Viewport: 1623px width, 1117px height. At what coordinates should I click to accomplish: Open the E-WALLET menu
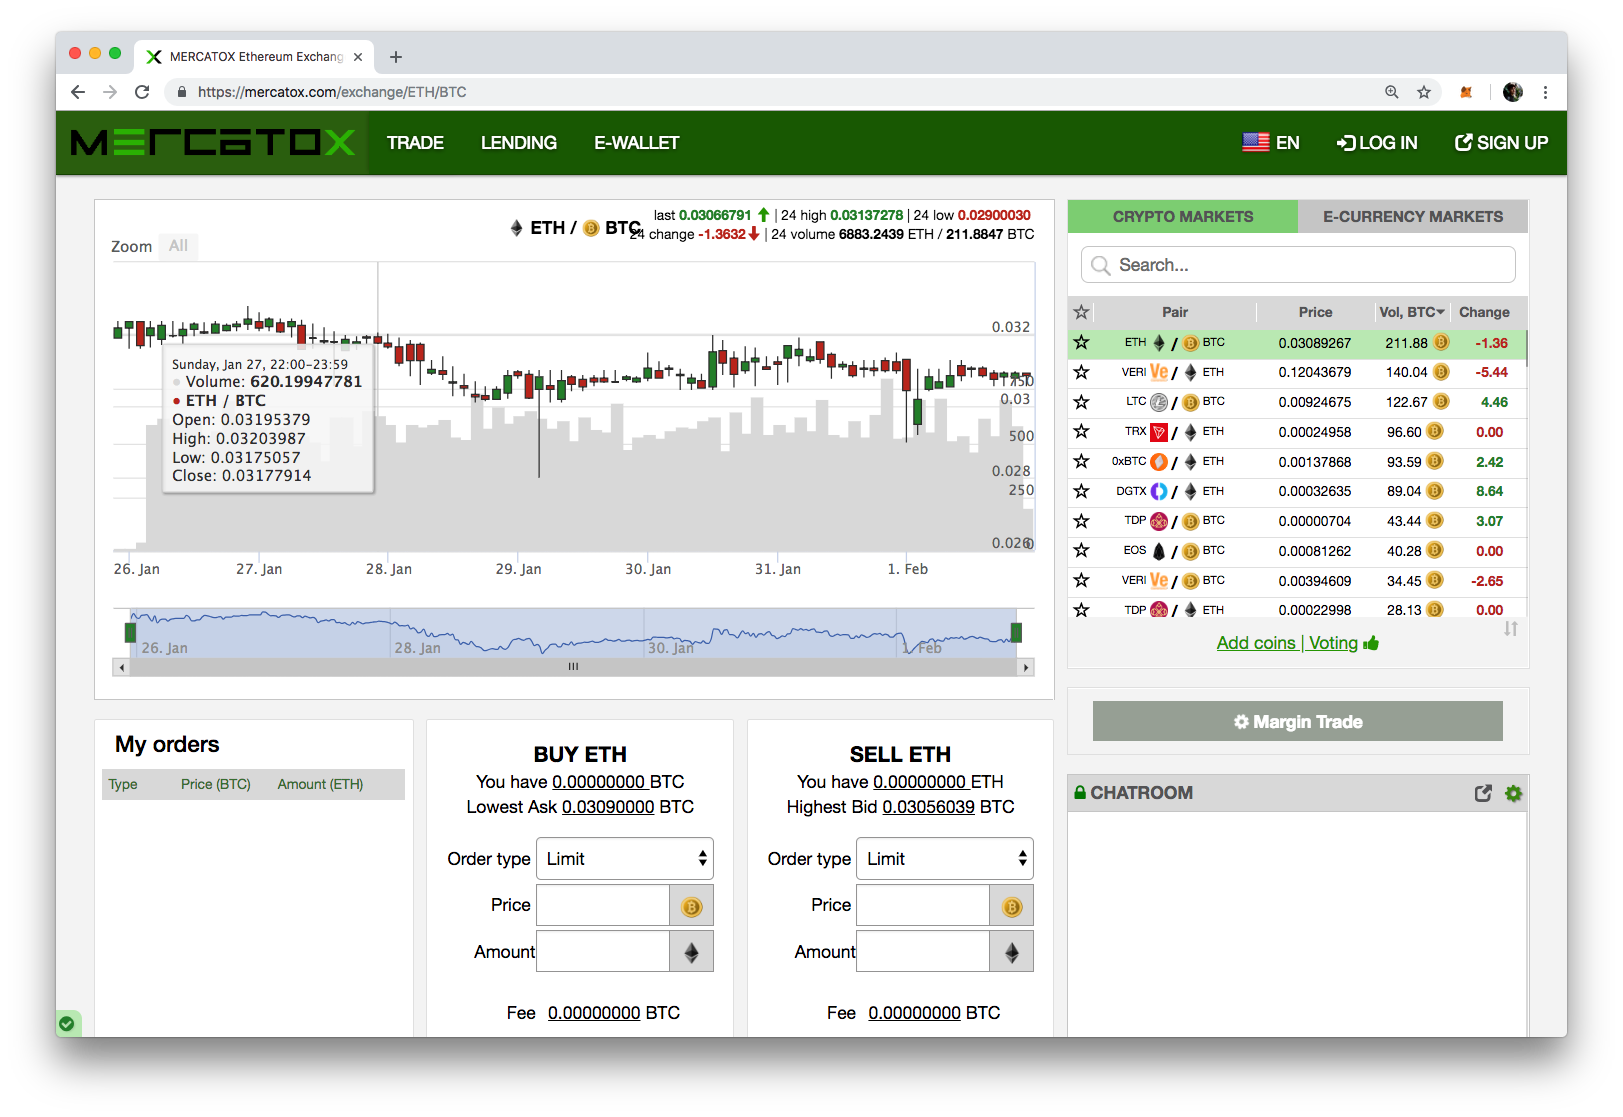(x=637, y=143)
